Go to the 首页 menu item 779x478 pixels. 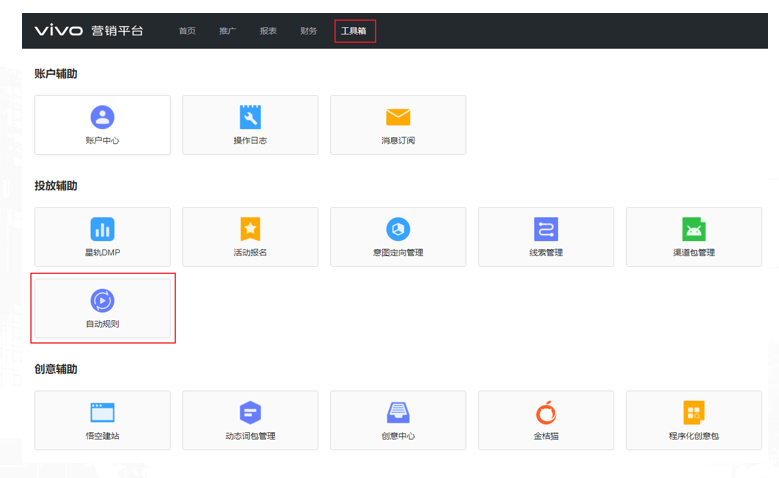187,31
